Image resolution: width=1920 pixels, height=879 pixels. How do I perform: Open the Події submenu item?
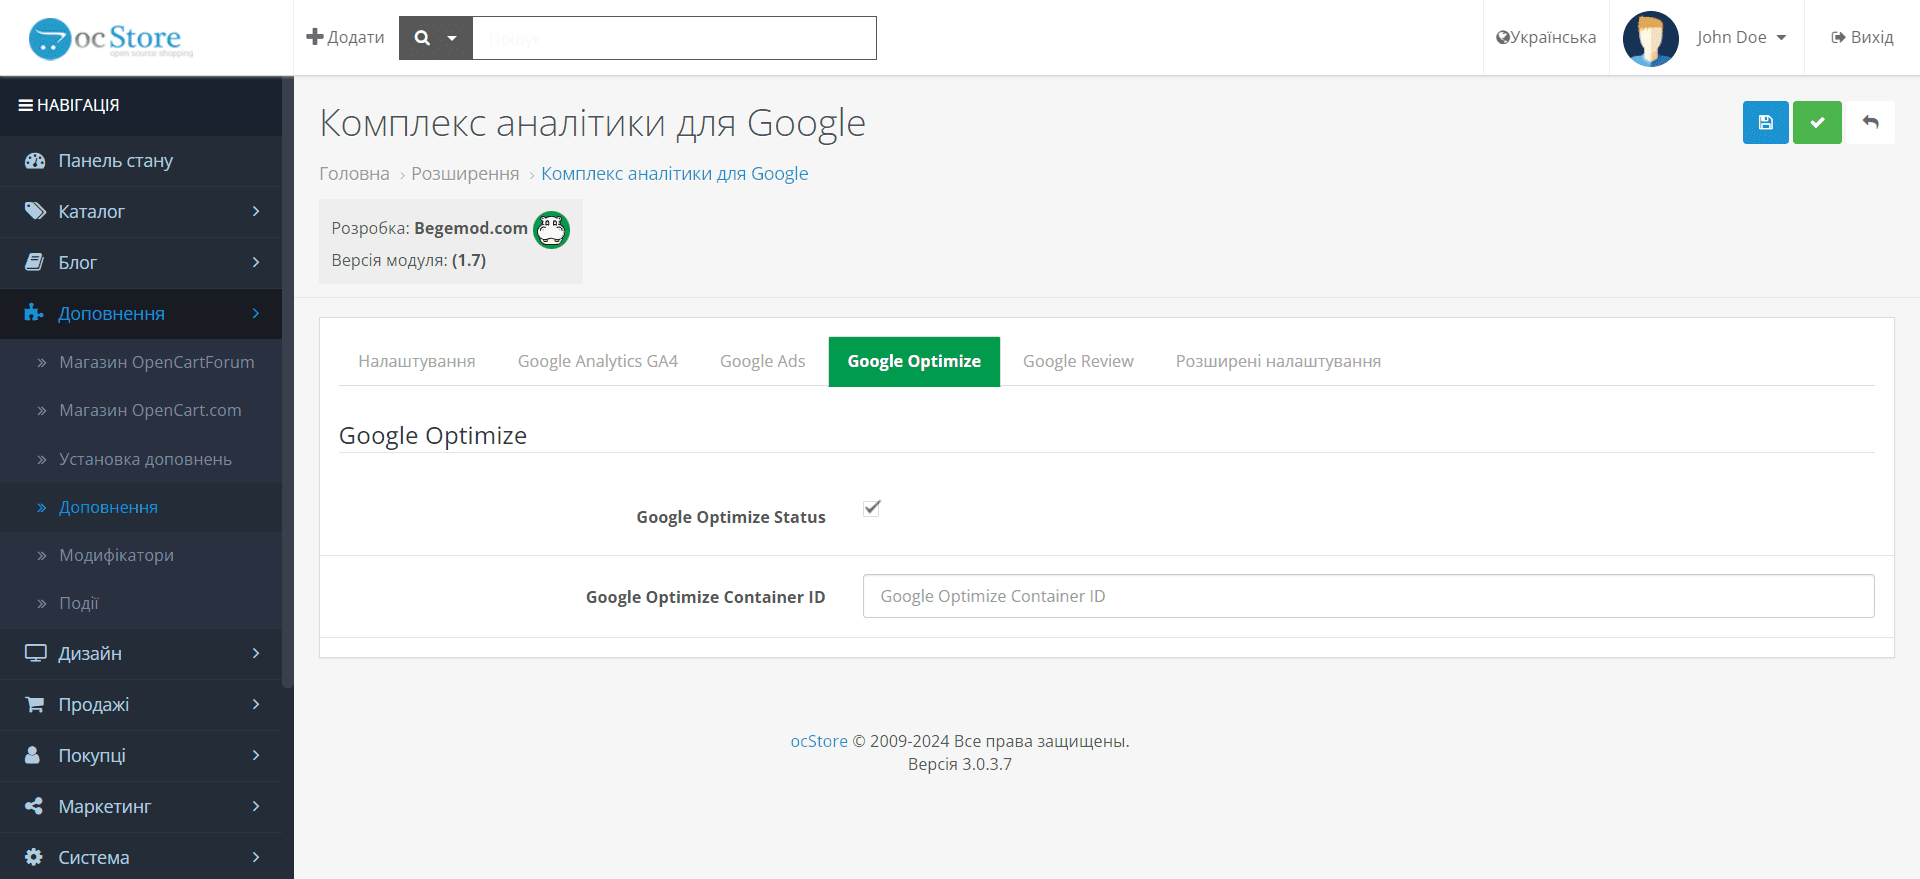pos(141,603)
